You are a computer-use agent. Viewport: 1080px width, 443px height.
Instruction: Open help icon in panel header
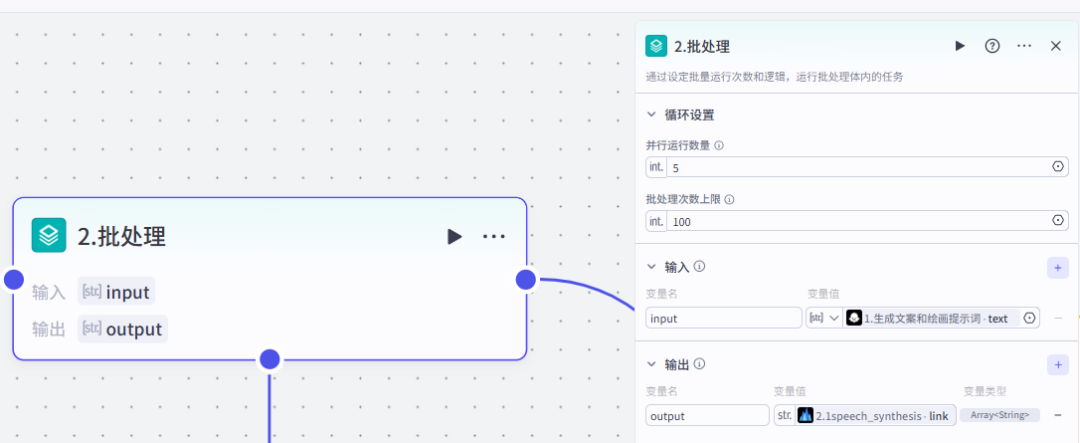point(992,46)
